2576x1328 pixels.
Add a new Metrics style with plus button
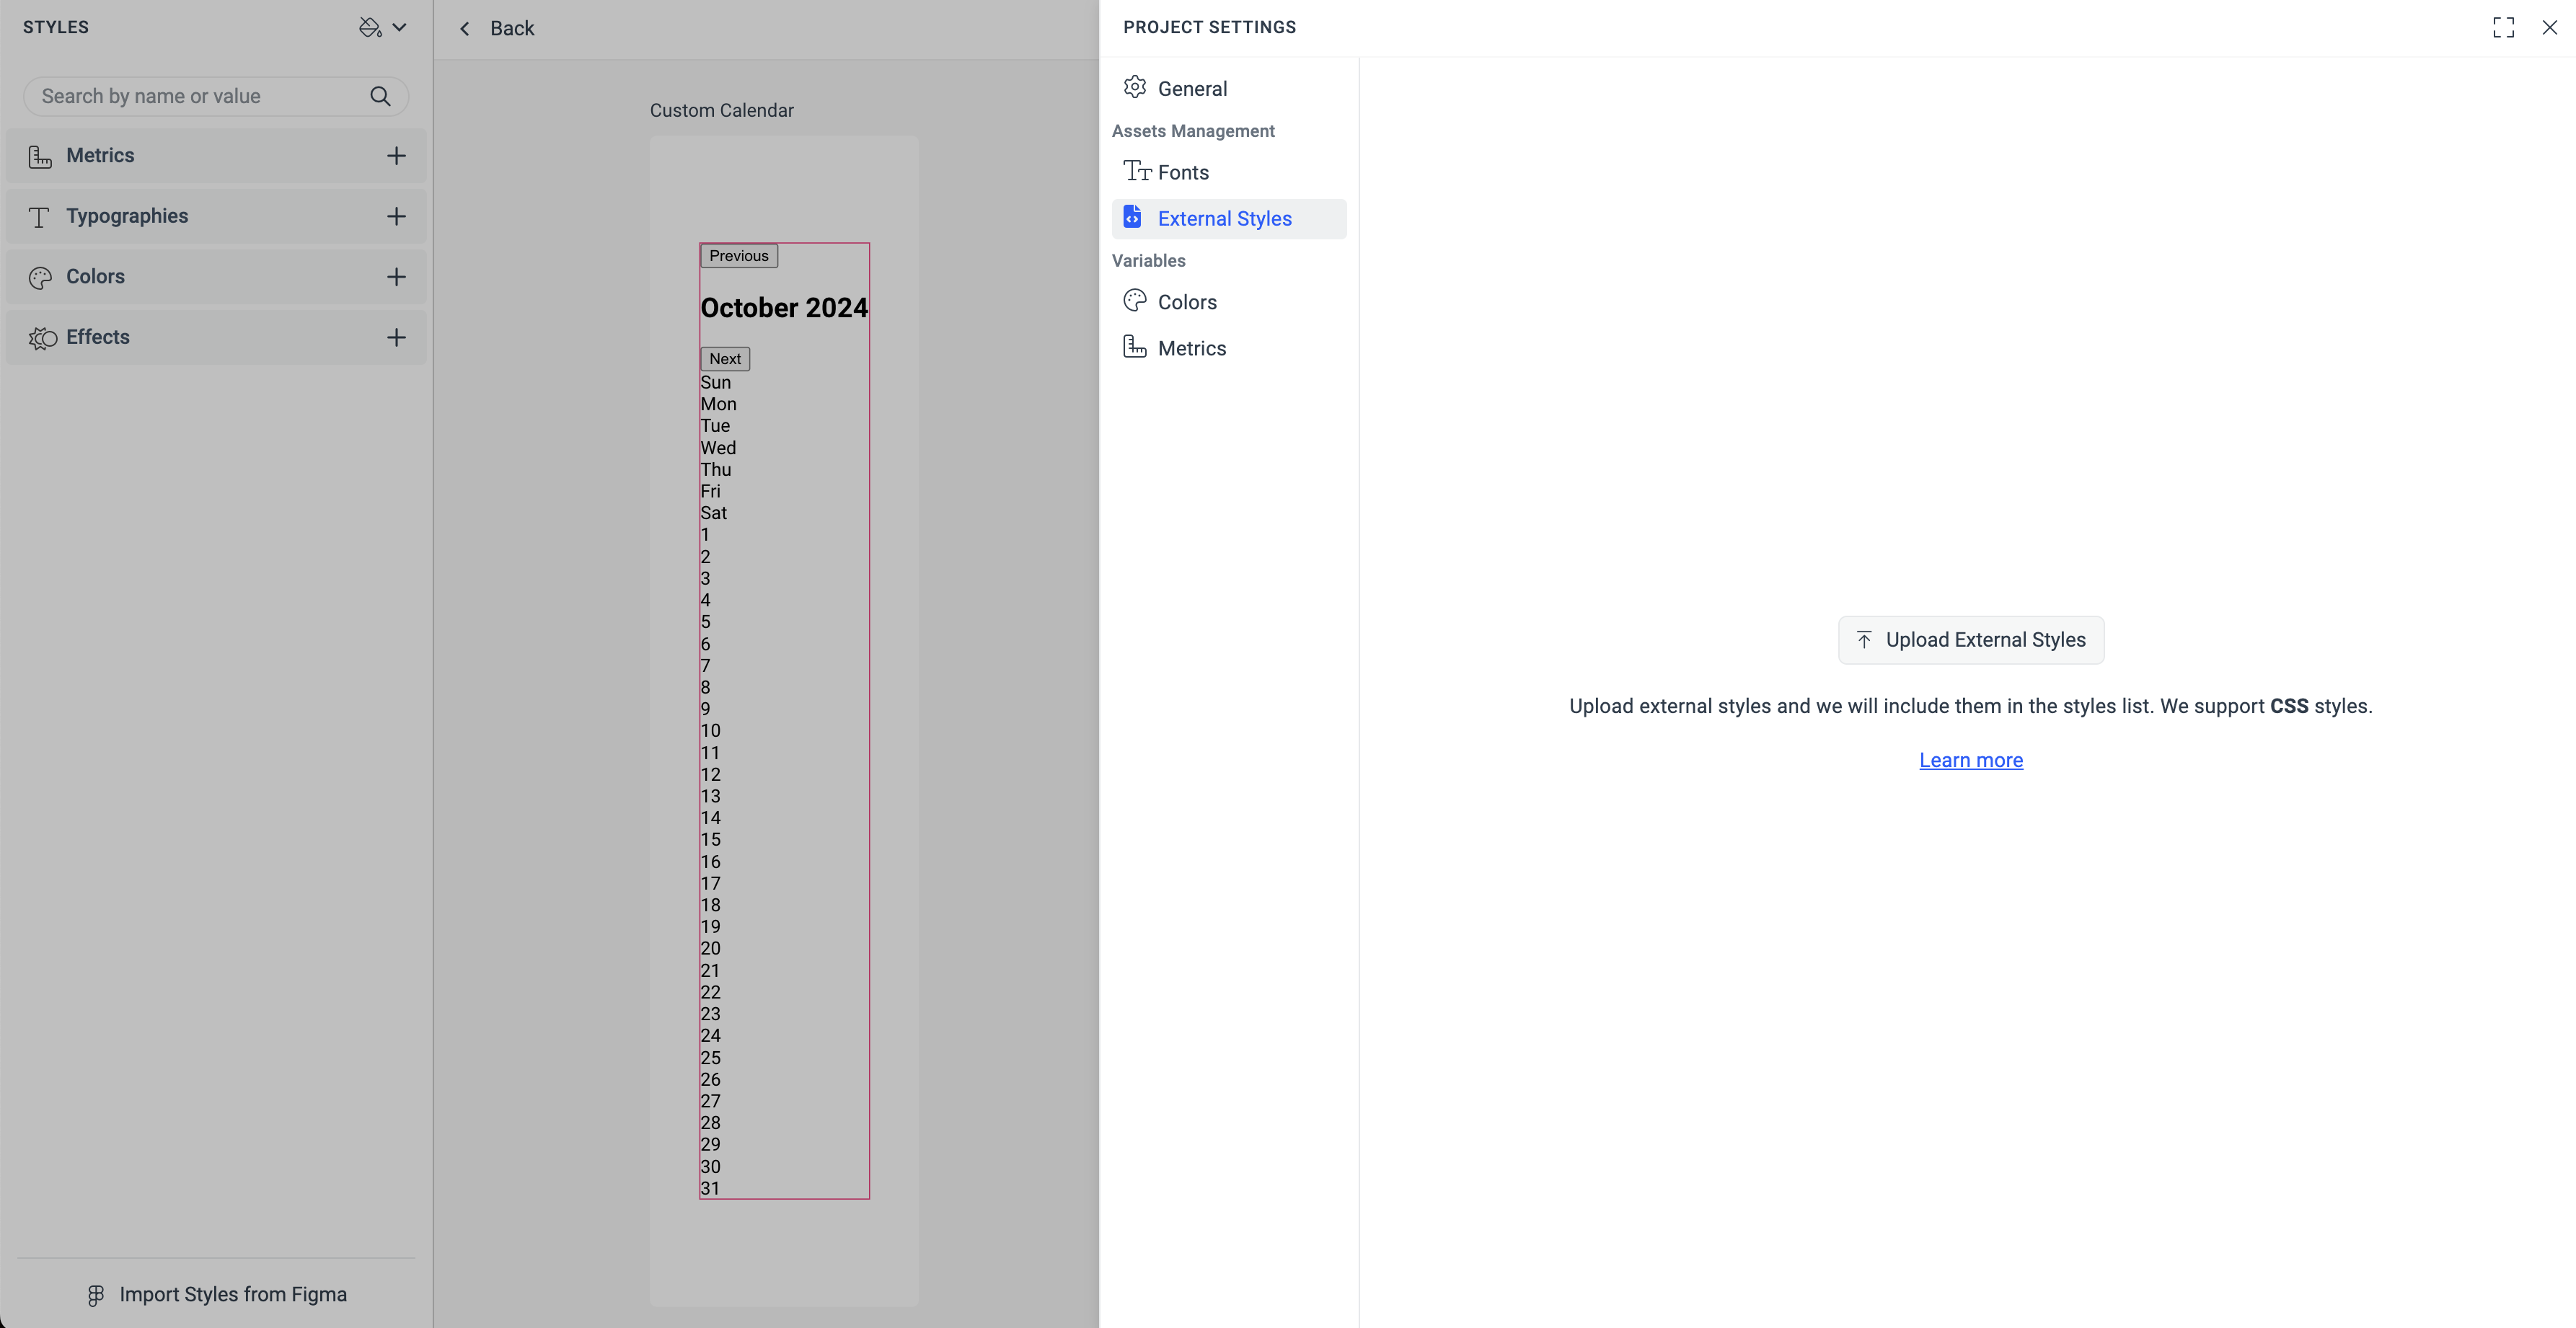click(396, 156)
